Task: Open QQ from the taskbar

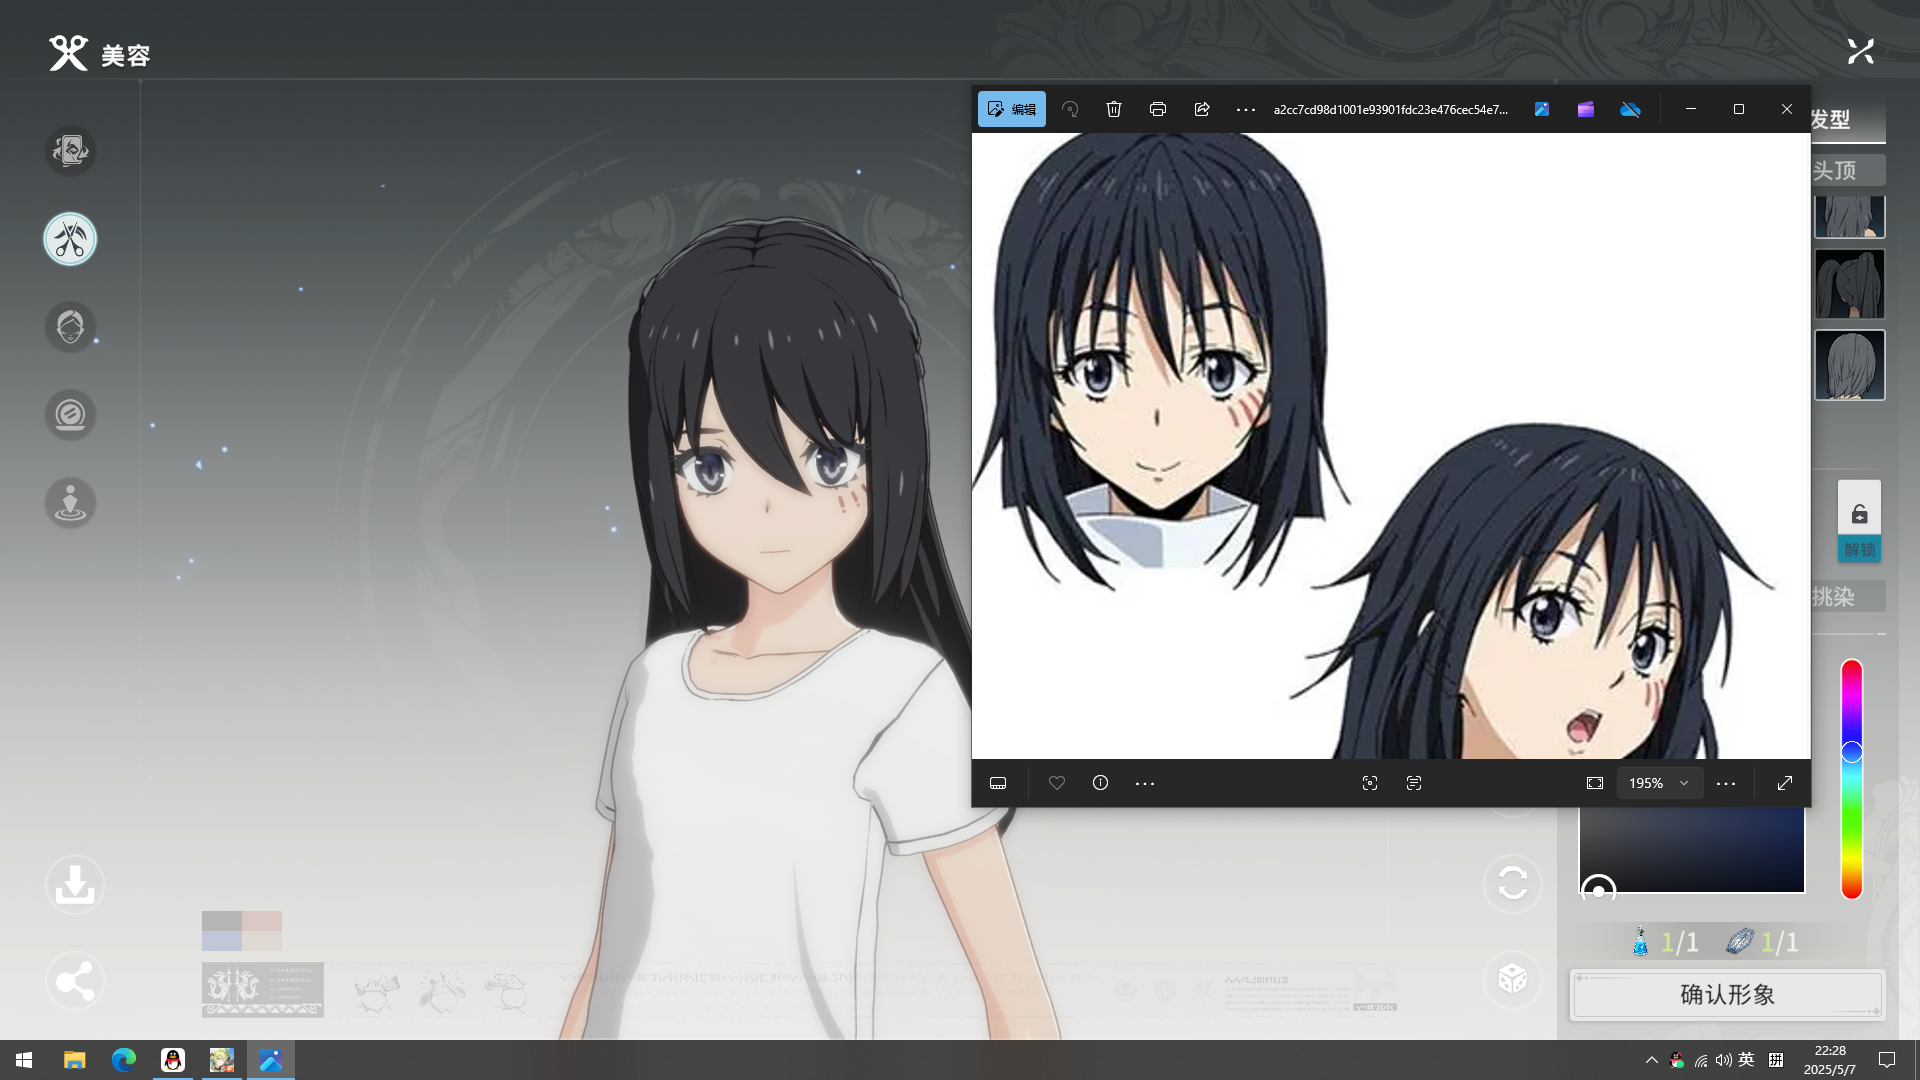Action: (172, 1060)
